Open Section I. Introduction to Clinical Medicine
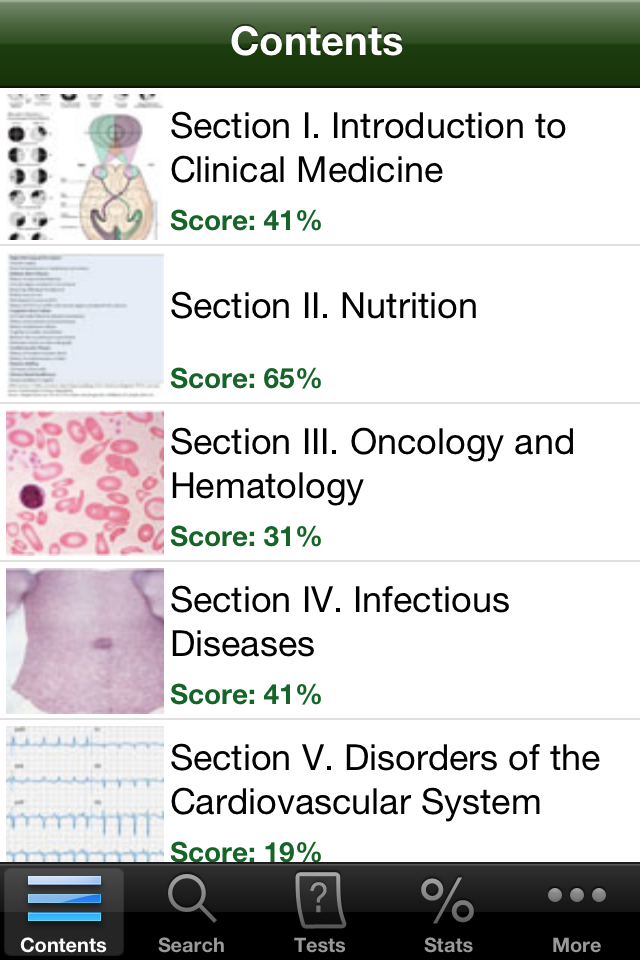Image resolution: width=640 pixels, height=960 pixels. tap(320, 167)
